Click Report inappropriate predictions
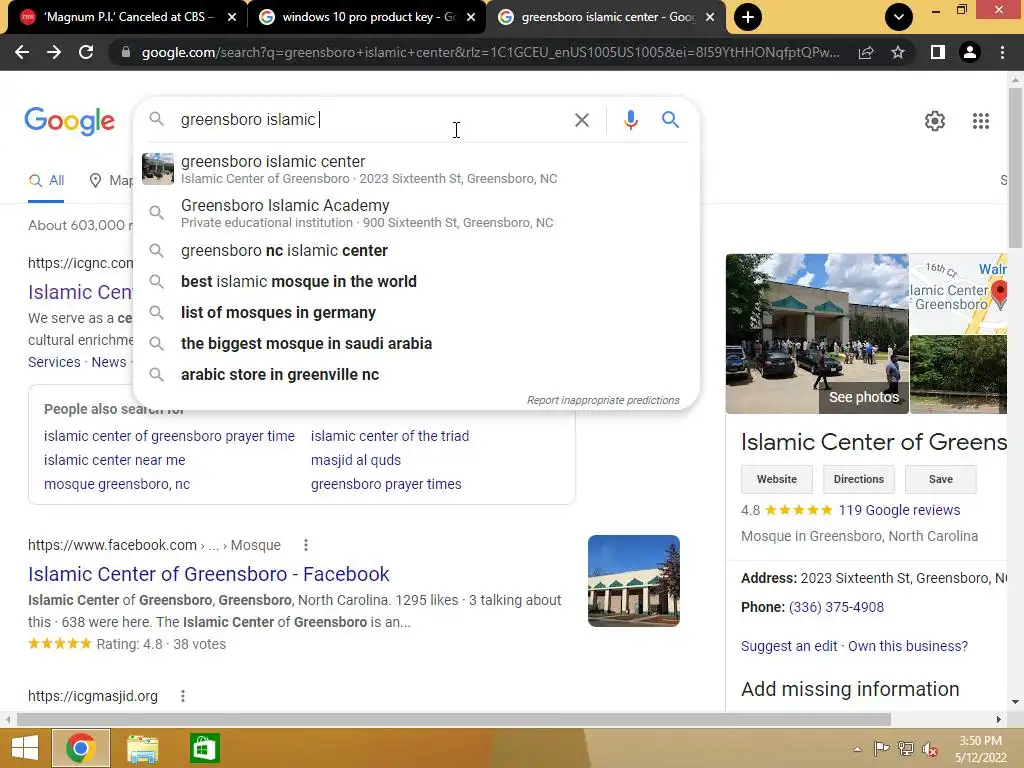This screenshot has width=1024, height=768. click(x=603, y=400)
